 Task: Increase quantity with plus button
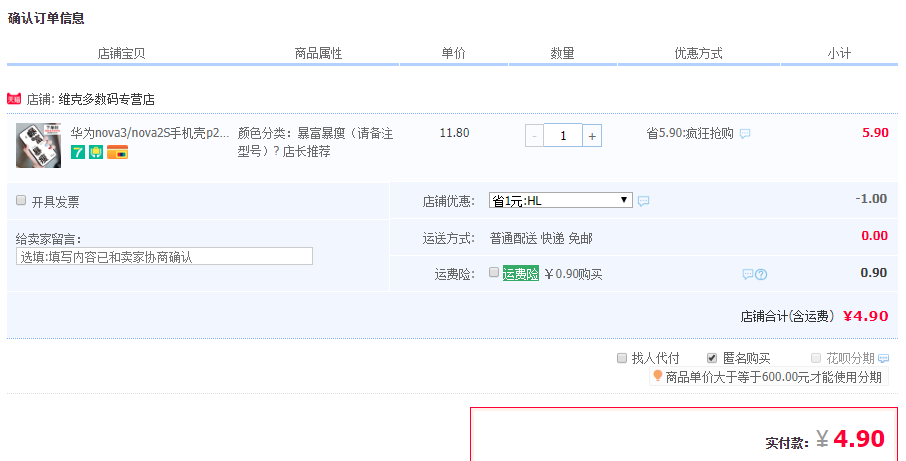592,136
